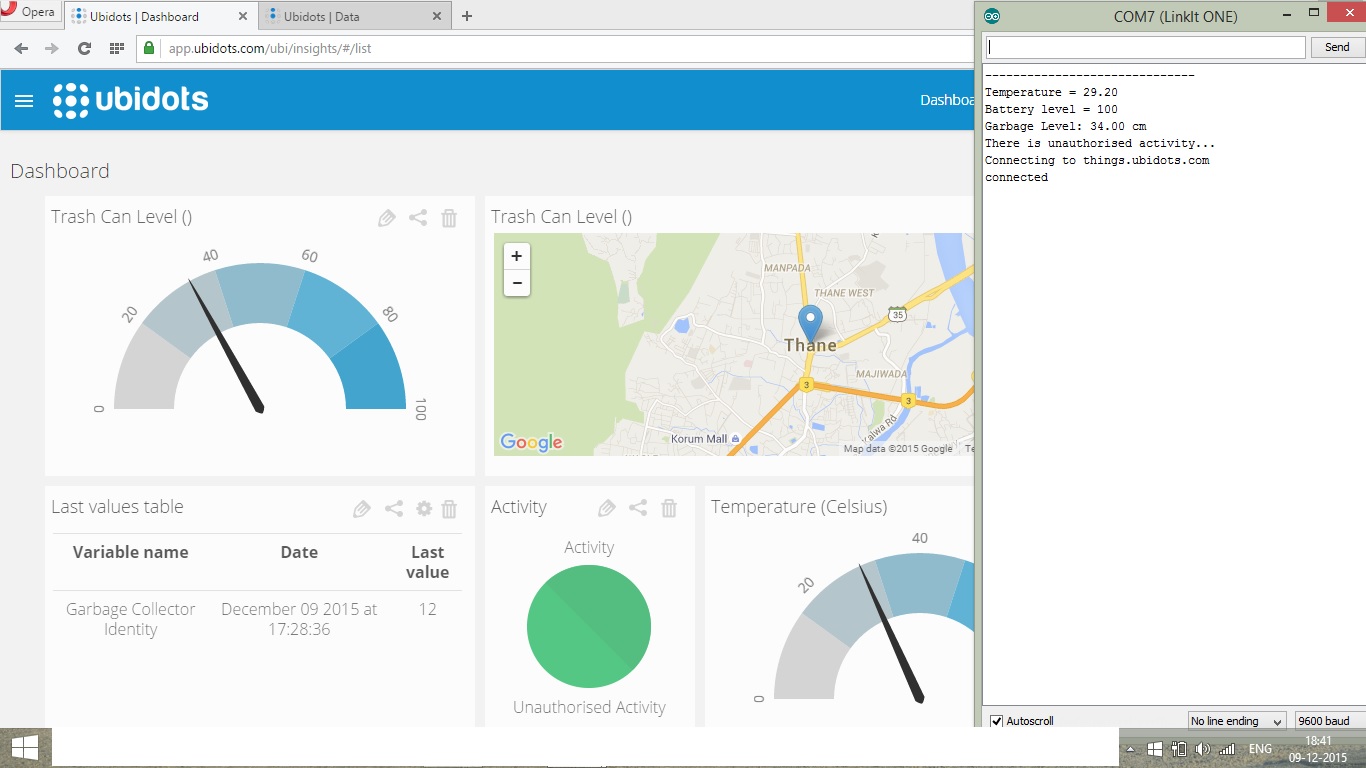
Task: Click the Temperature gauge needle
Action: pos(891,634)
